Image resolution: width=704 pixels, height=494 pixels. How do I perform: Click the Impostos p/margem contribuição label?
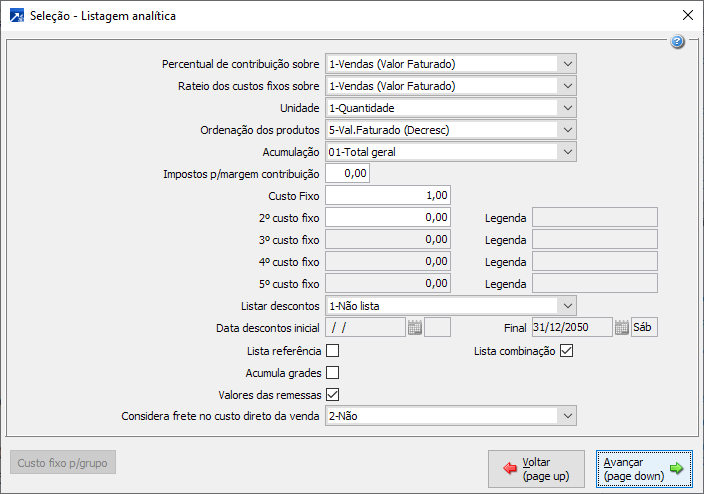(x=241, y=174)
